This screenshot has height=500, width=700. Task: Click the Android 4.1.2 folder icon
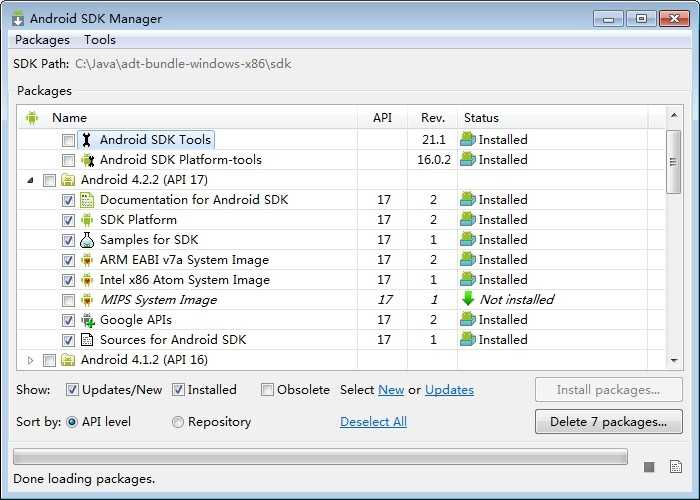tap(68, 360)
